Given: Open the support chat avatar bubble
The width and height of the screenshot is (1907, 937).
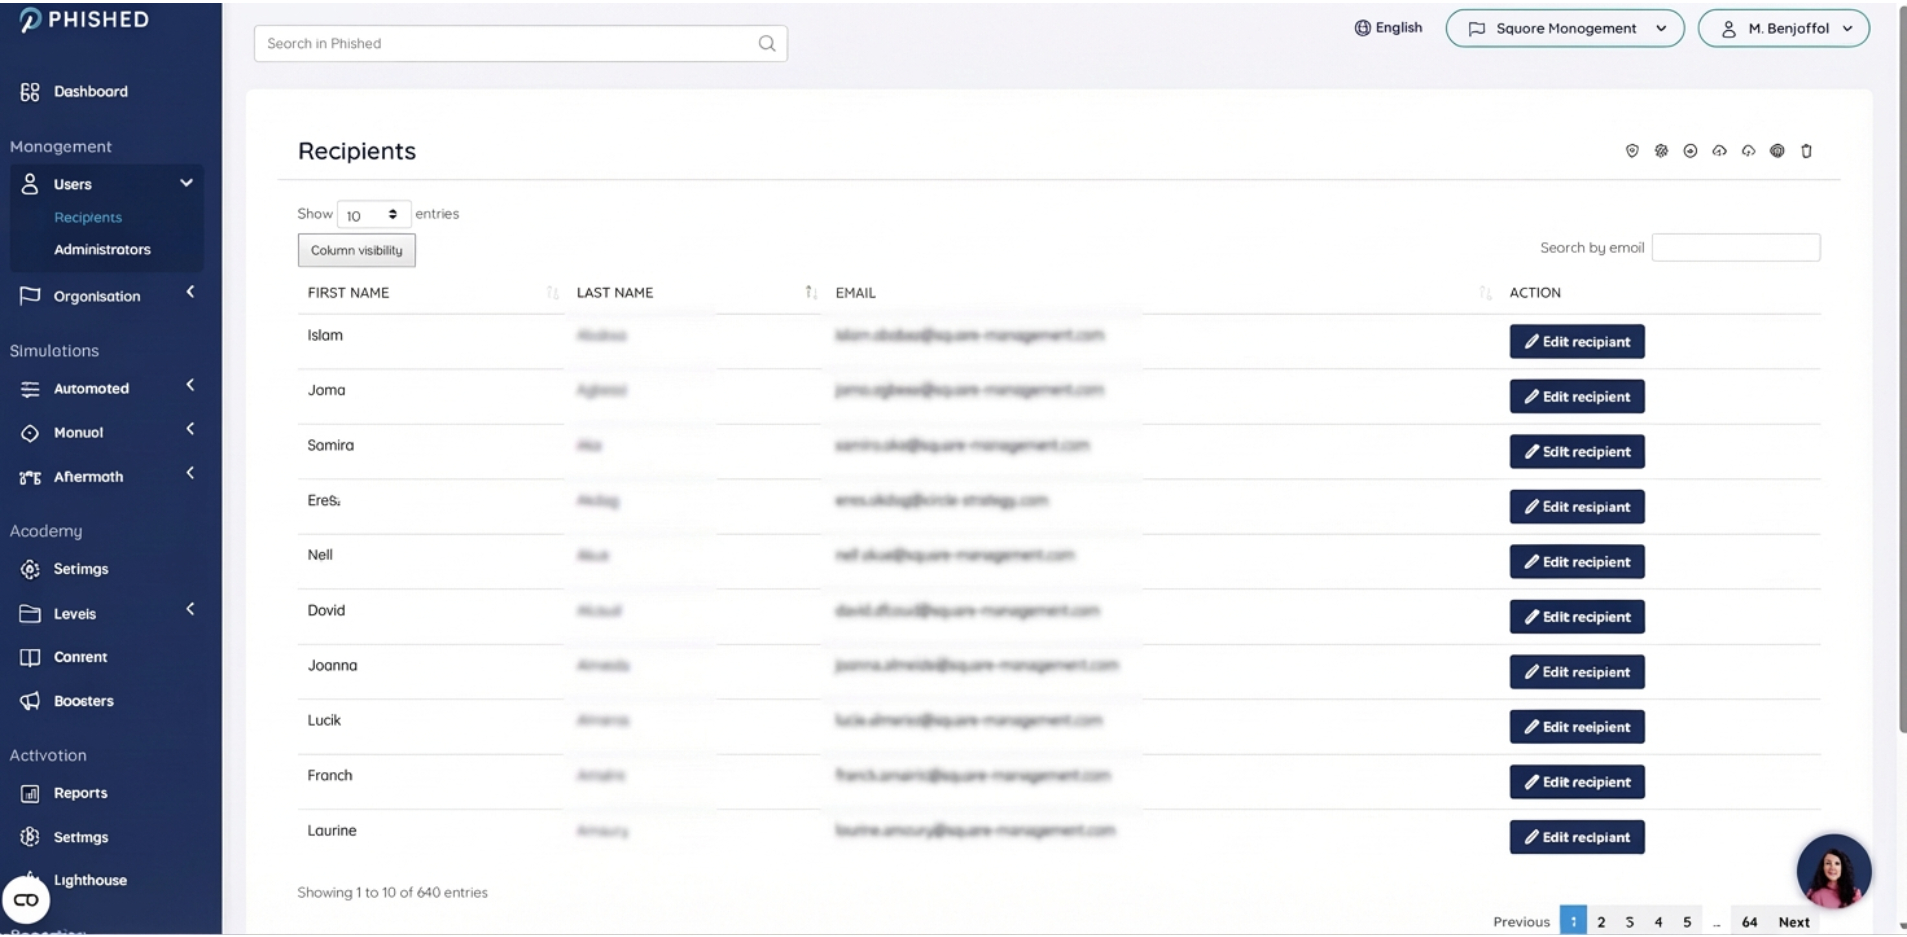Looking at the screenshot, I should tap(1833, 871).
